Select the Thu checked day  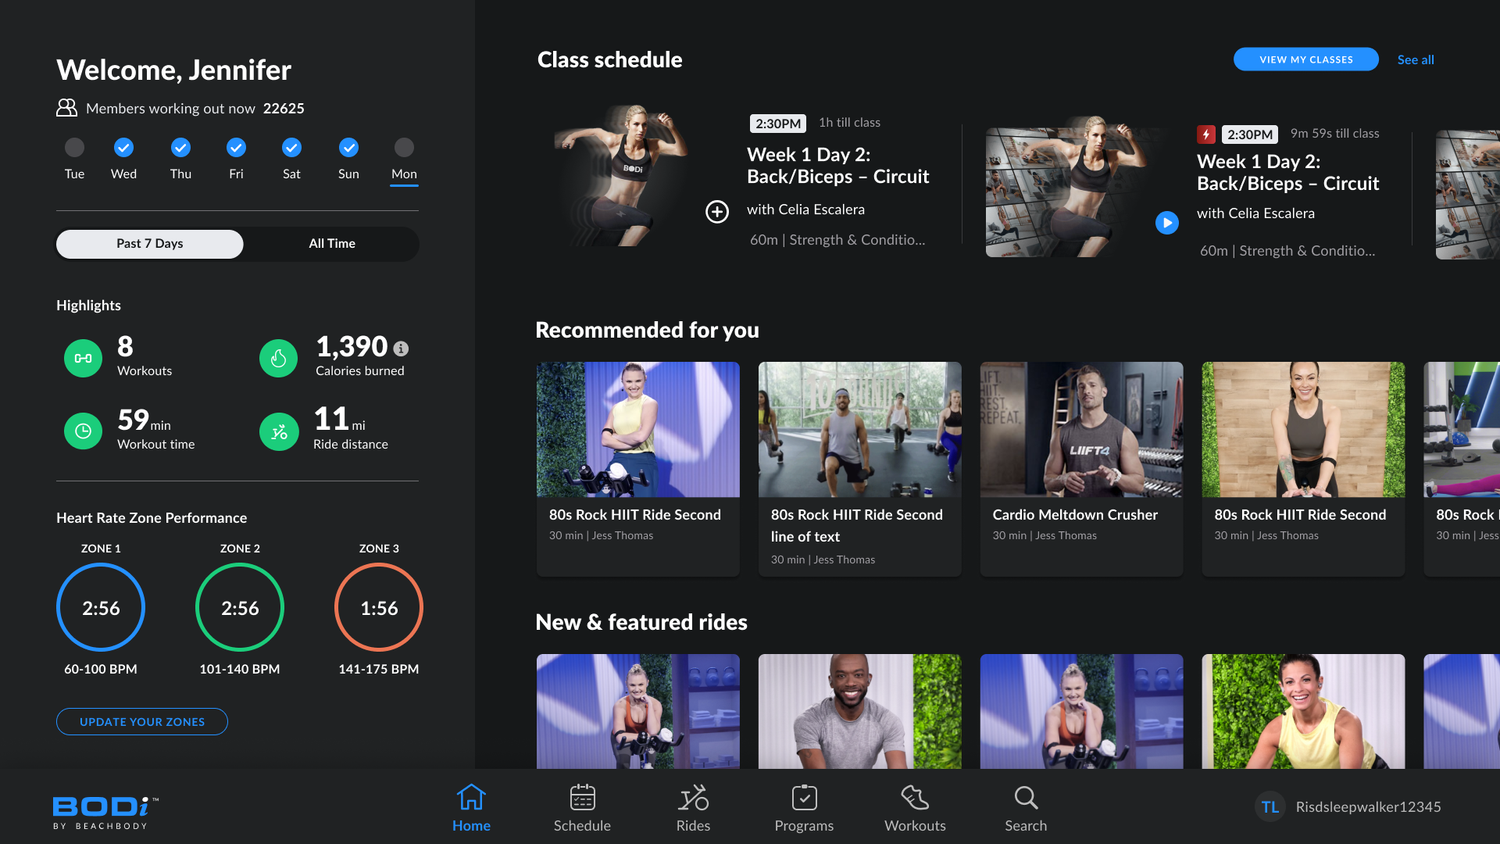pyautogui.click(x=181, y=147)
